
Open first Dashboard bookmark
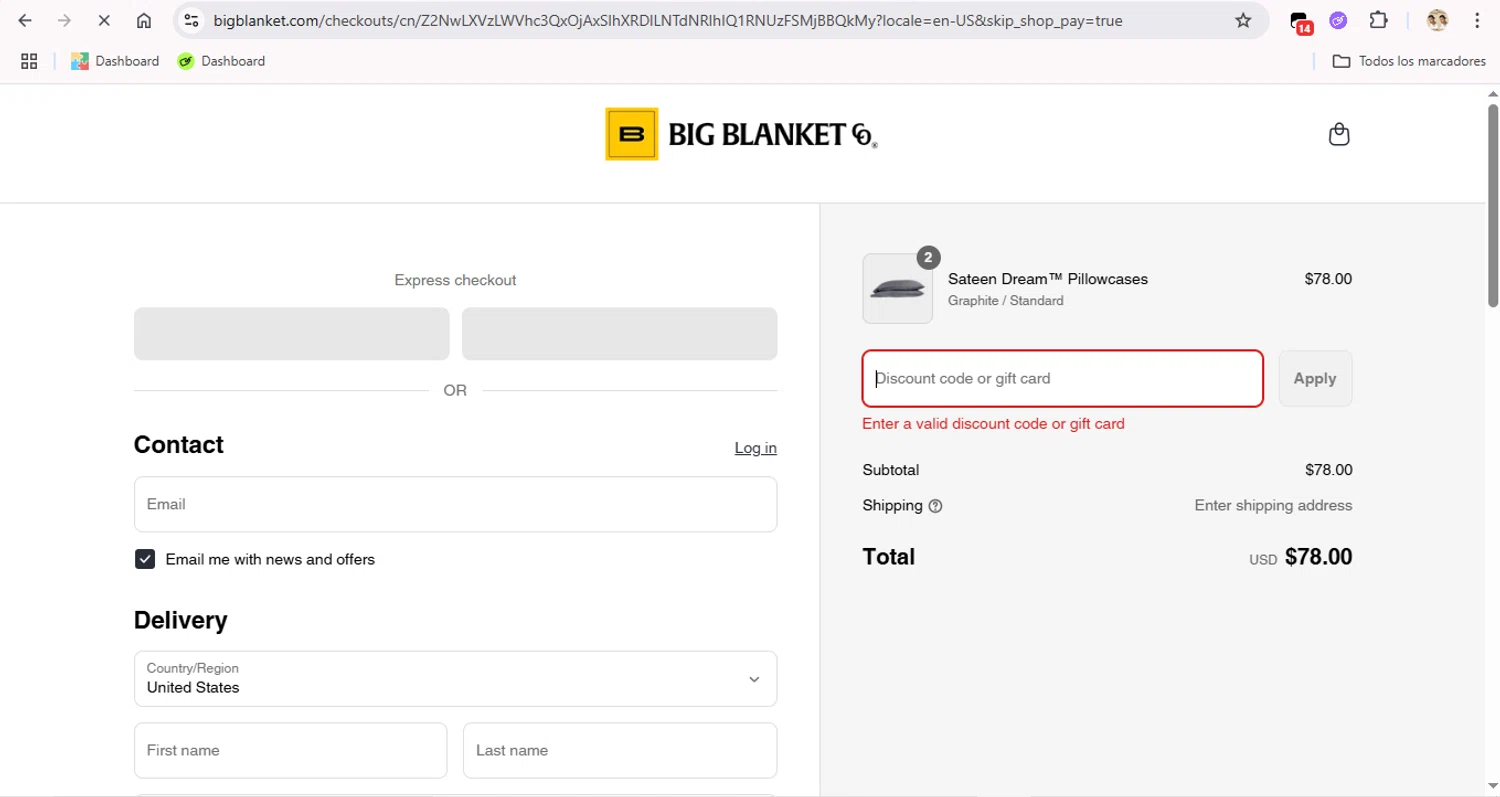[115, 61]
